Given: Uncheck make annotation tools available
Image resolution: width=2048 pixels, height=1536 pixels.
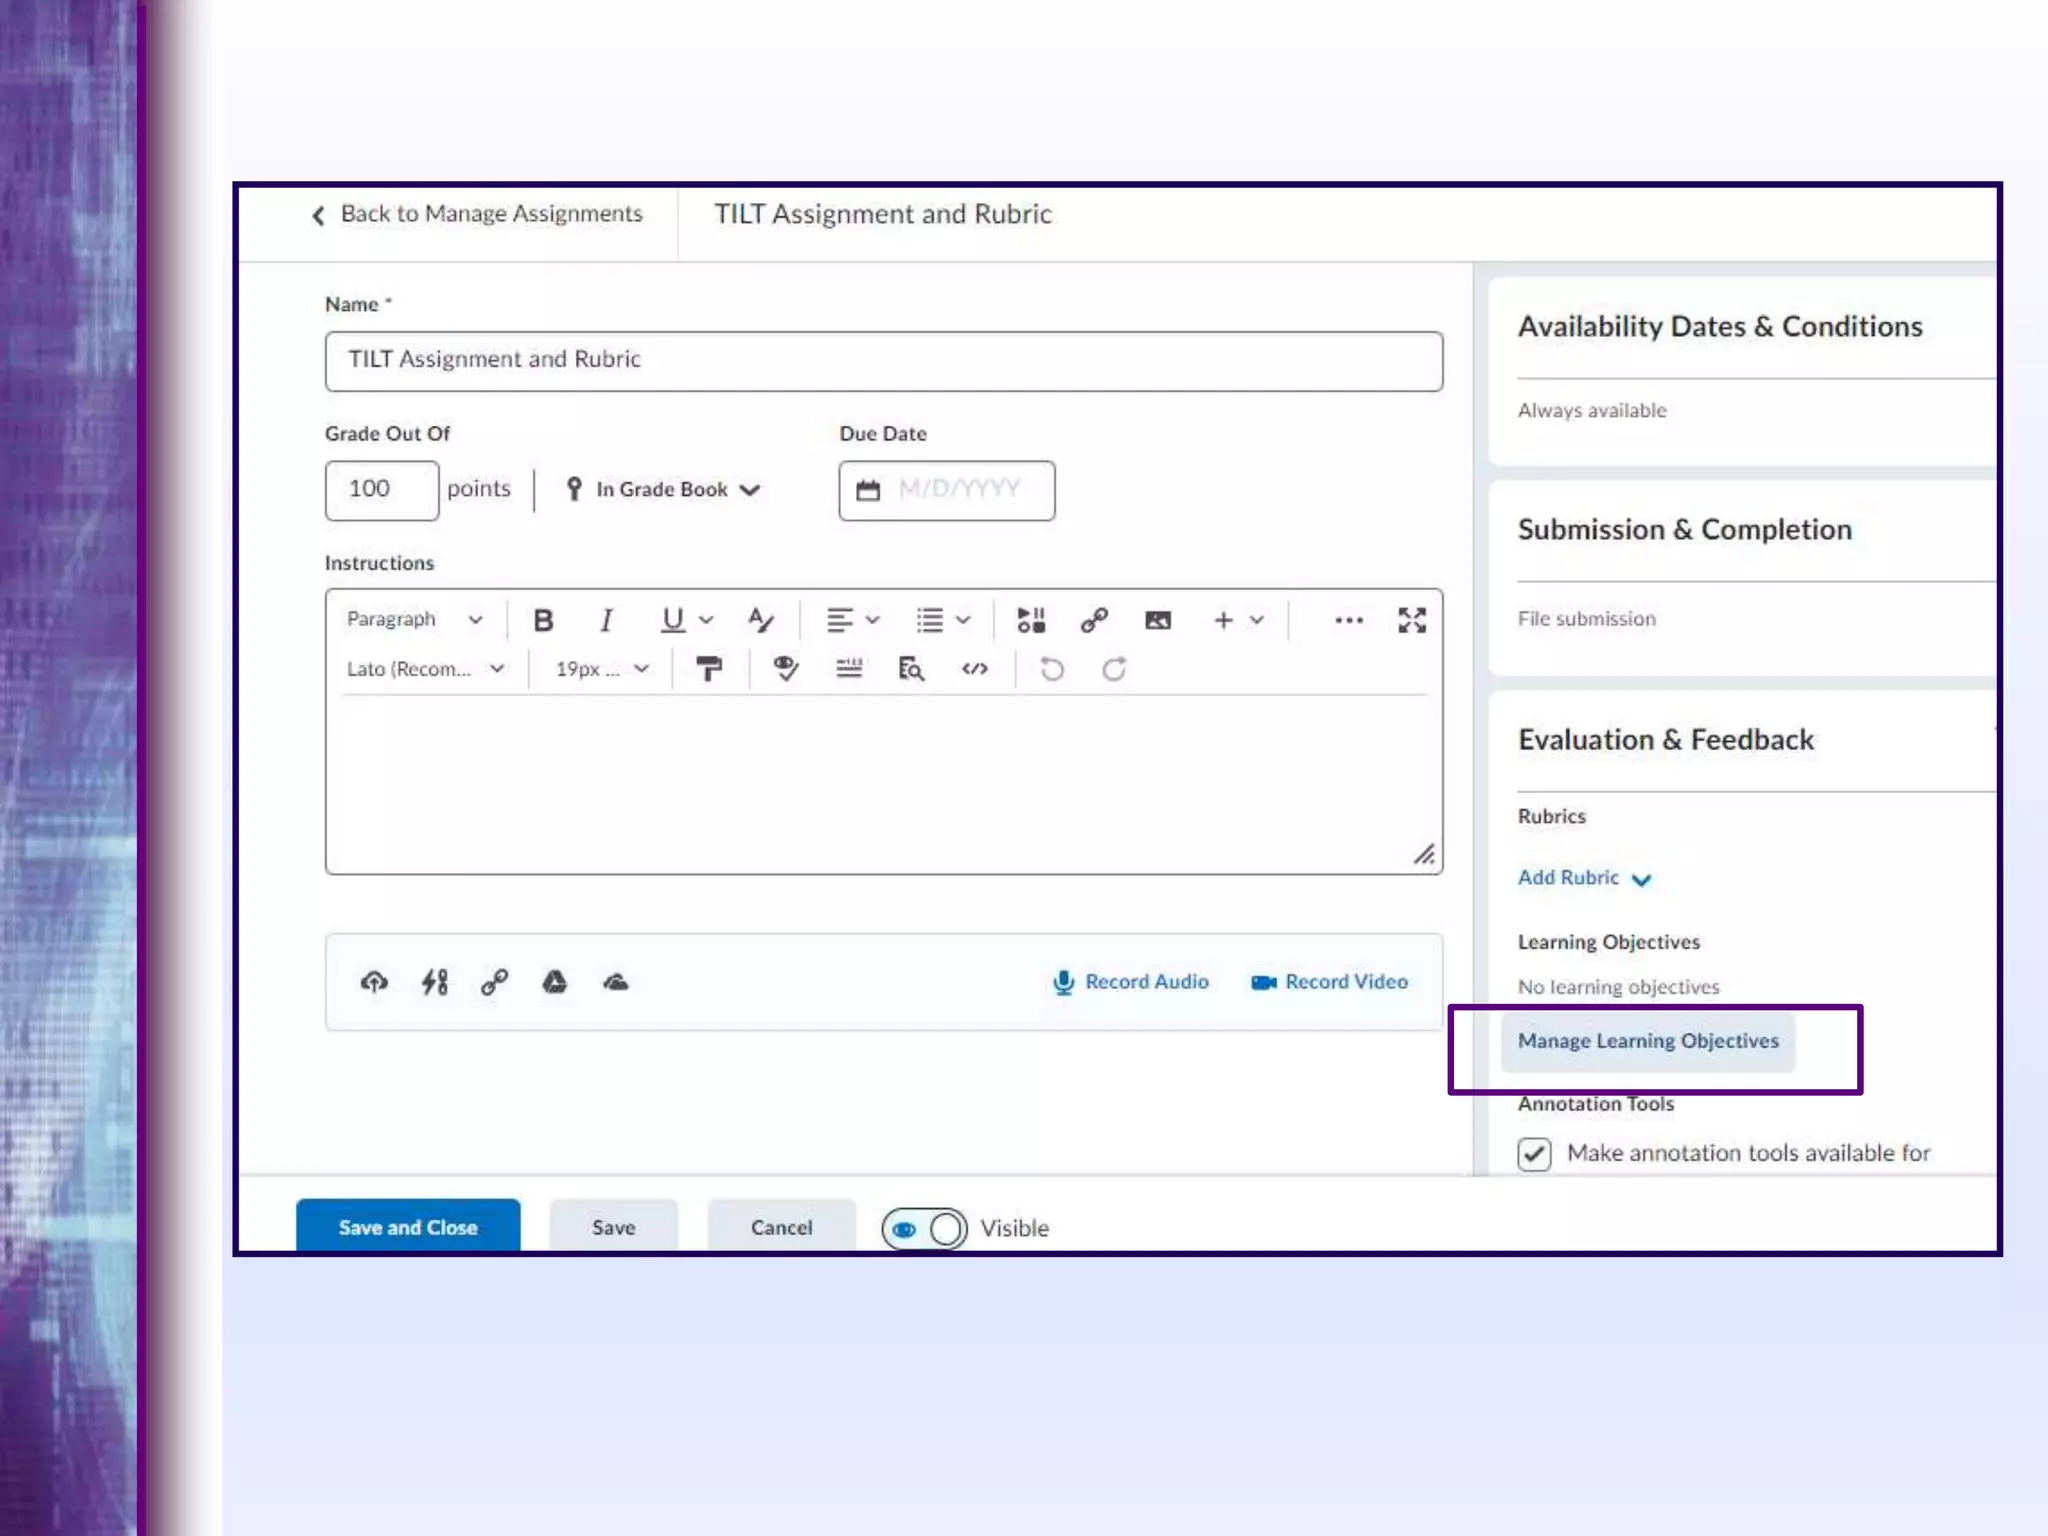Looking at the screenshot, I should [1534, 1153].
